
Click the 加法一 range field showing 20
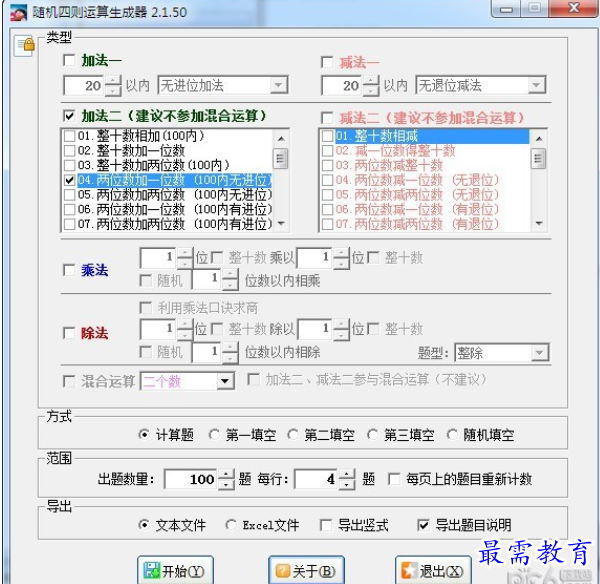84,85
